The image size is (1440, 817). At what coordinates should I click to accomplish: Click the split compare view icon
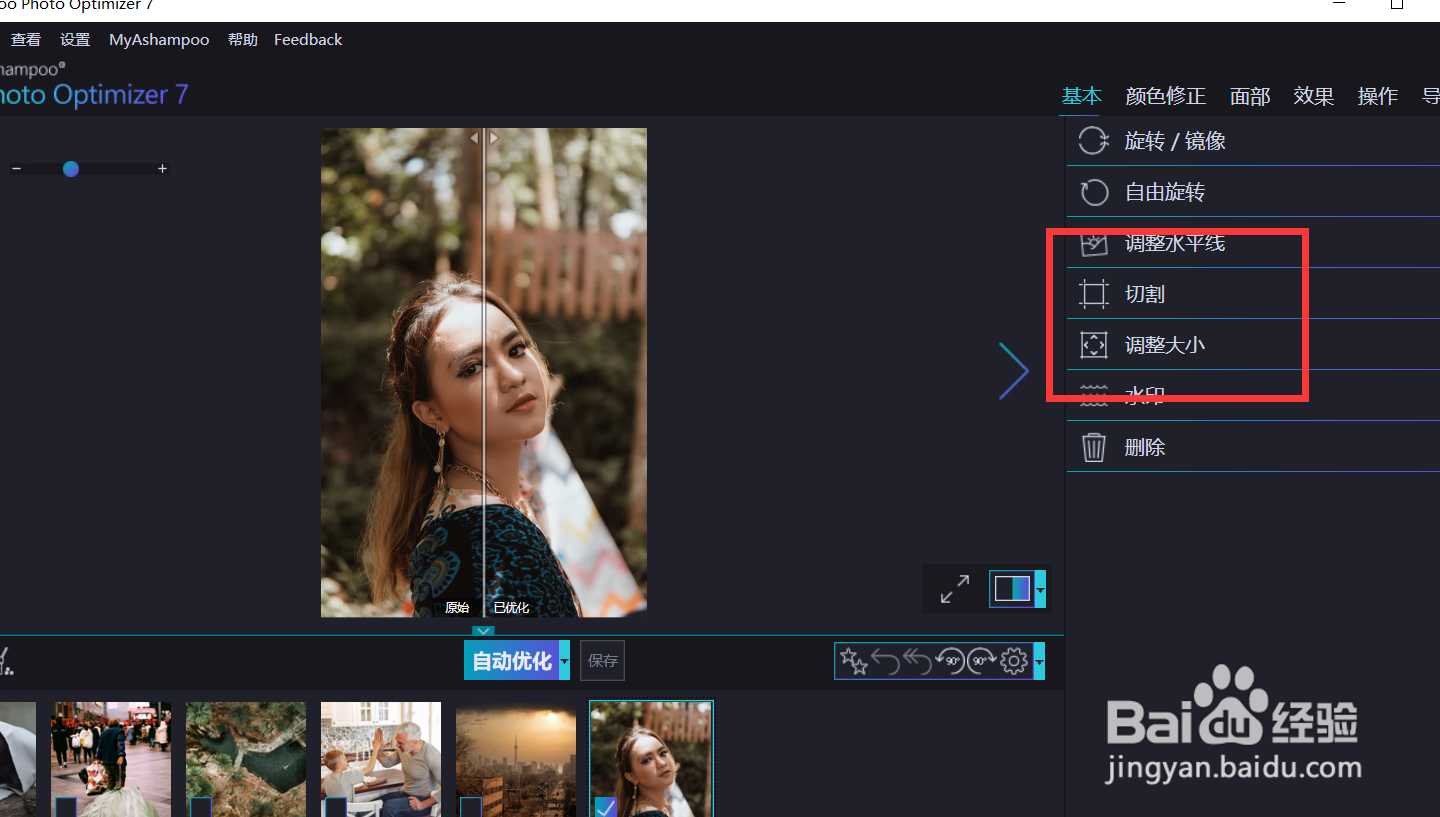(1012, 589)
